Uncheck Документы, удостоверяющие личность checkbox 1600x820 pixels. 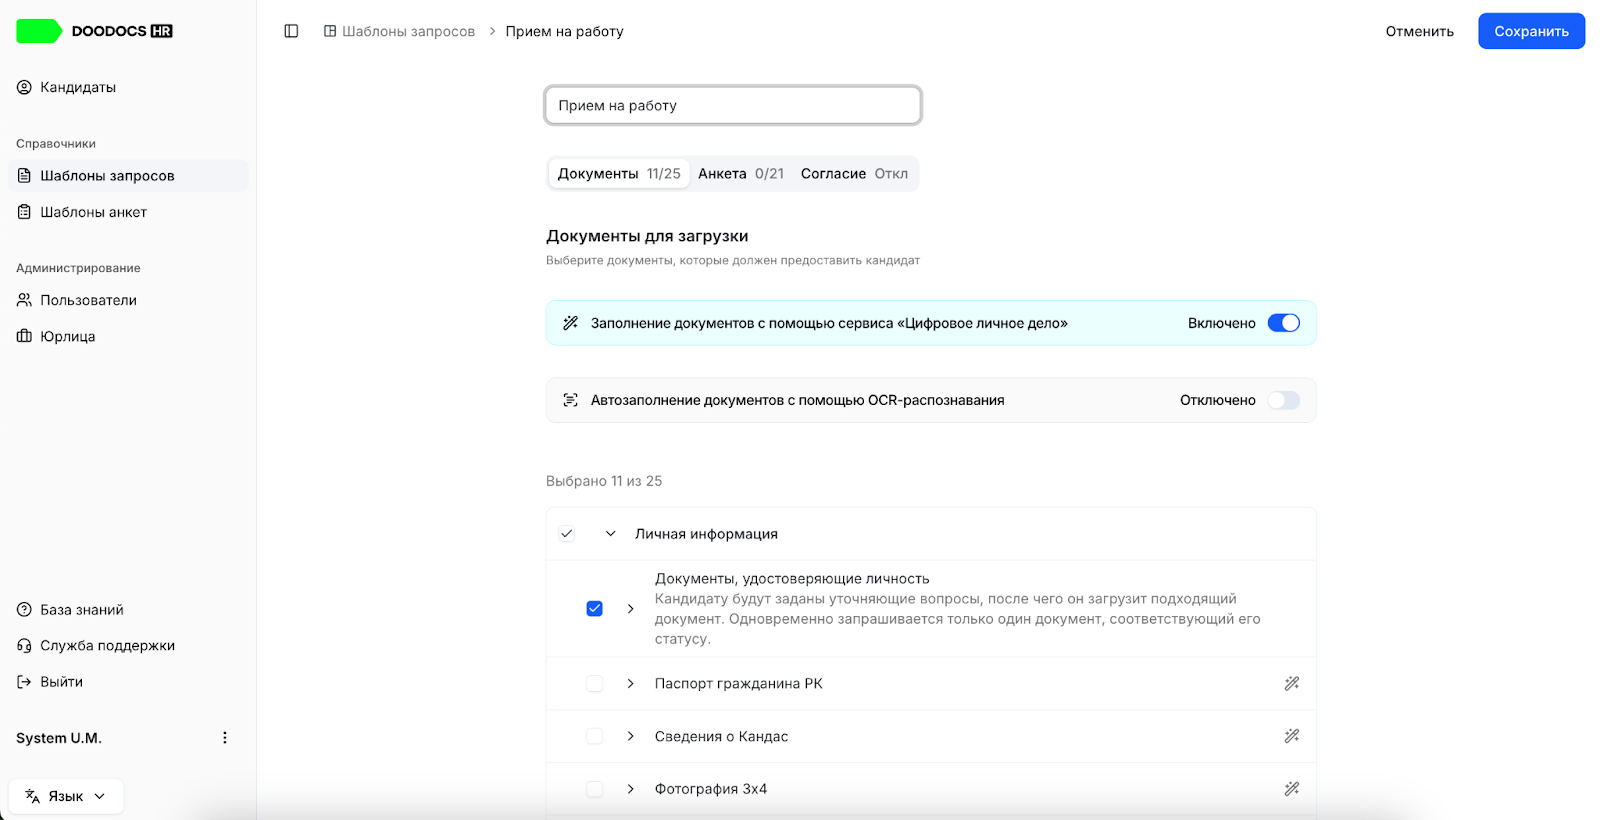[594, 608]
